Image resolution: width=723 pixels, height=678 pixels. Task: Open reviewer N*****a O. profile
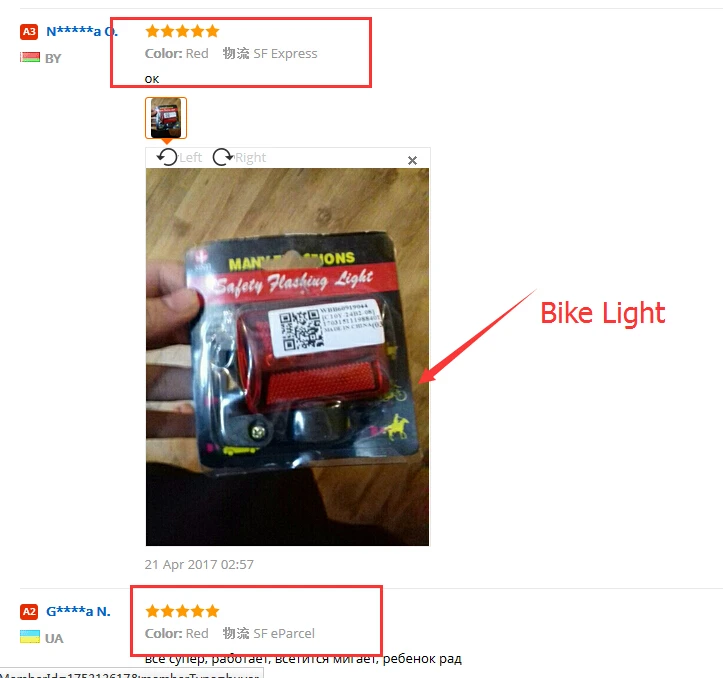82,31
